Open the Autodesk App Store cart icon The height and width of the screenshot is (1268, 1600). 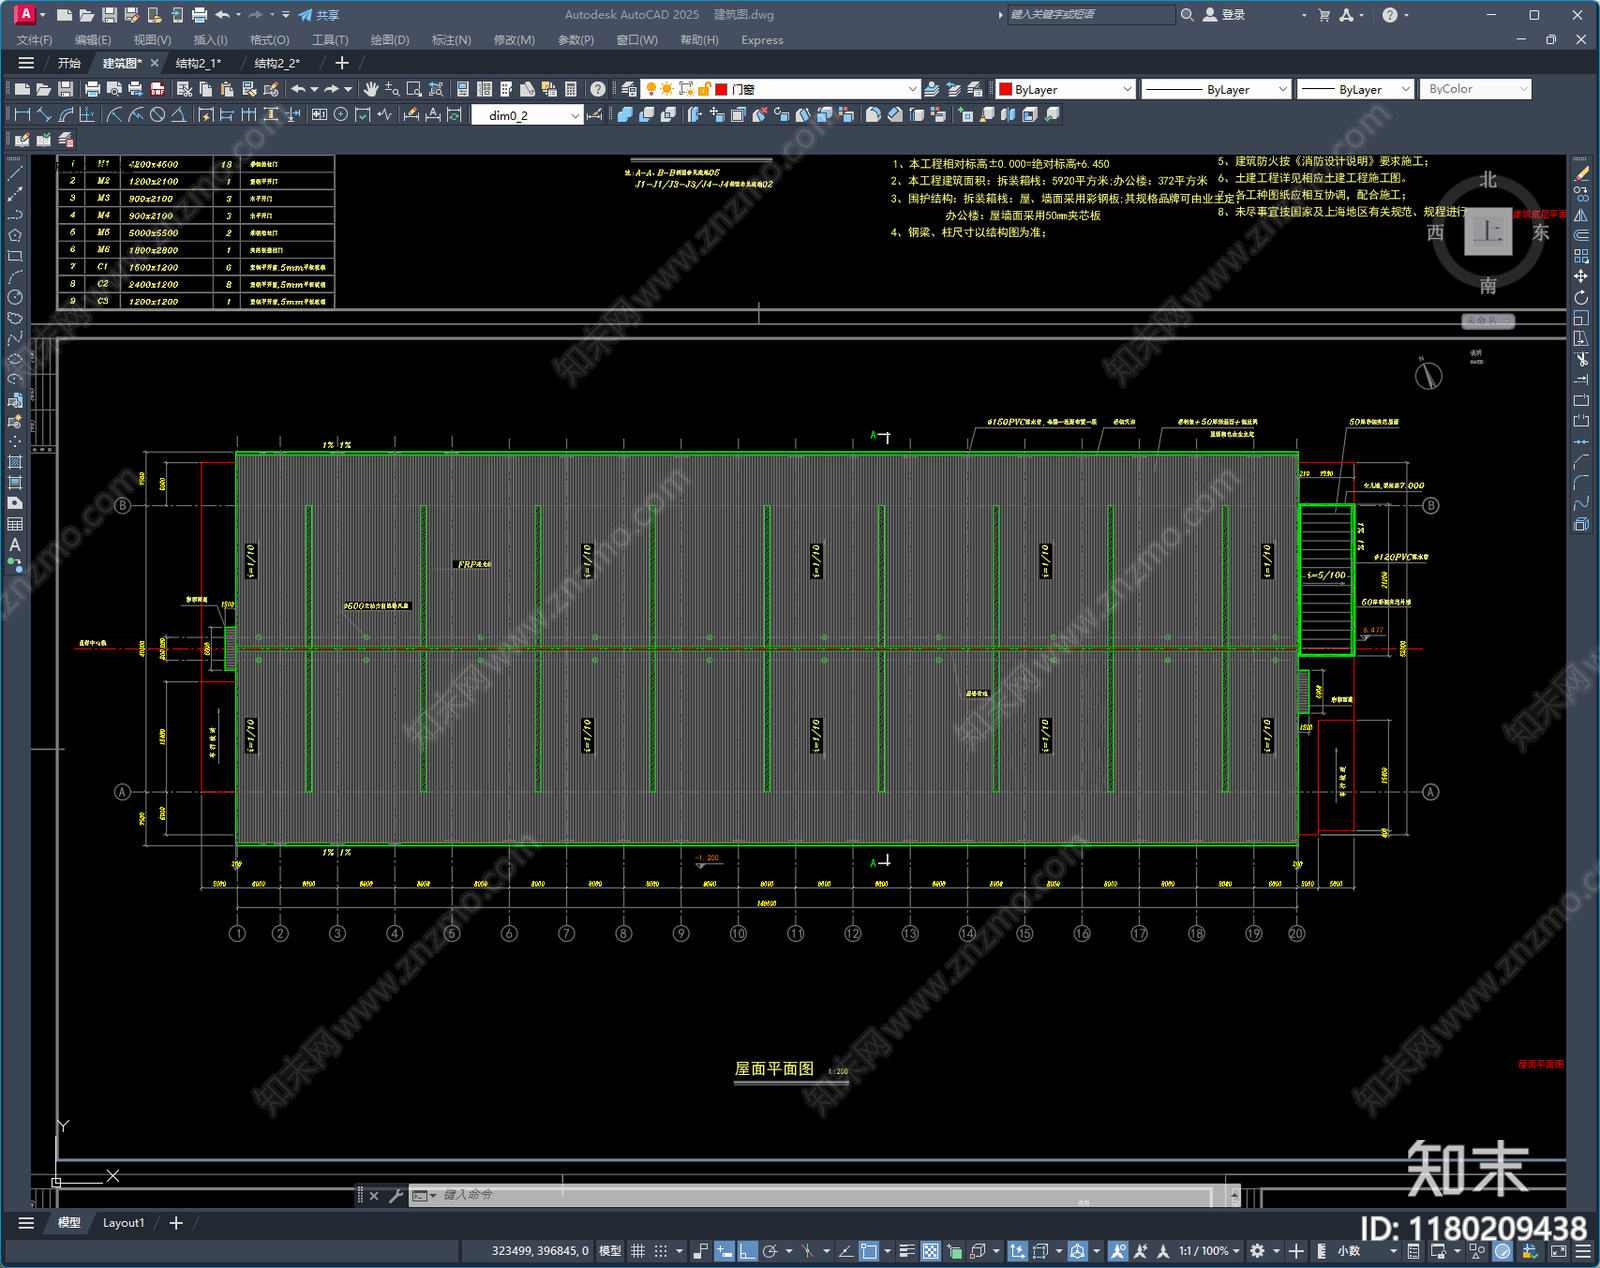tap(1324, 15)
